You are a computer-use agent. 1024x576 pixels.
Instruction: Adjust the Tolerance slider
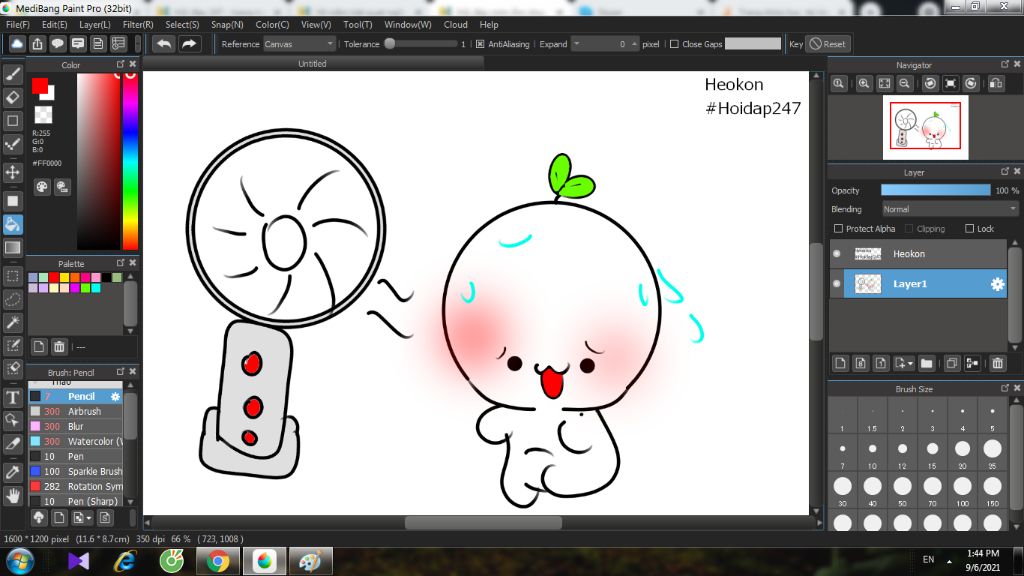[421, 44]
